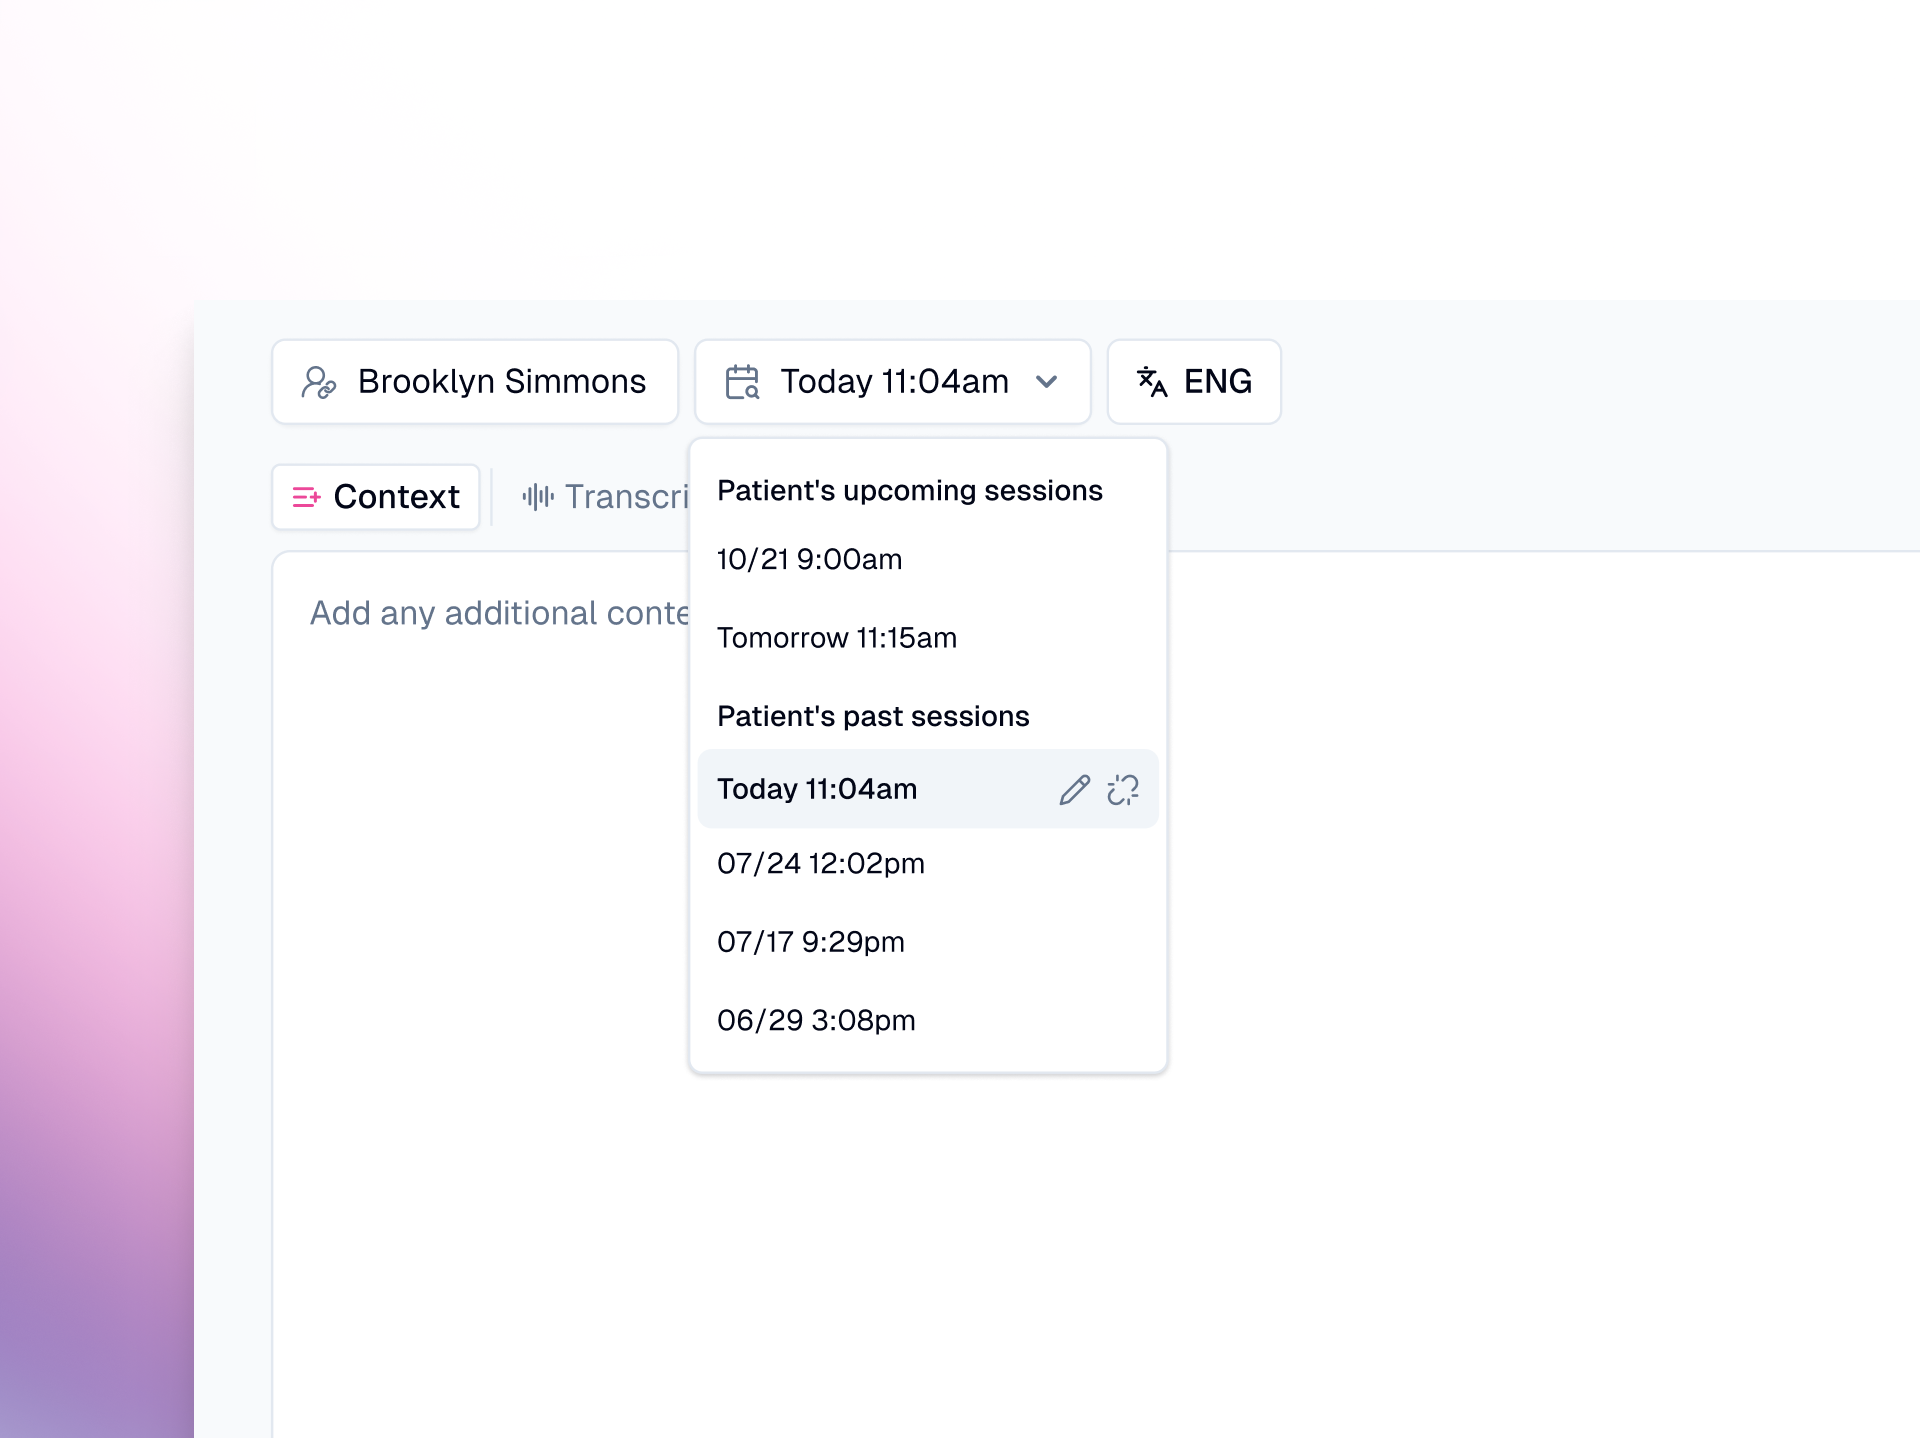Viewport: 1920px width, 1438px height.
Task: Click the translate icon next to ENG
Action: [x=1152, y=381]
